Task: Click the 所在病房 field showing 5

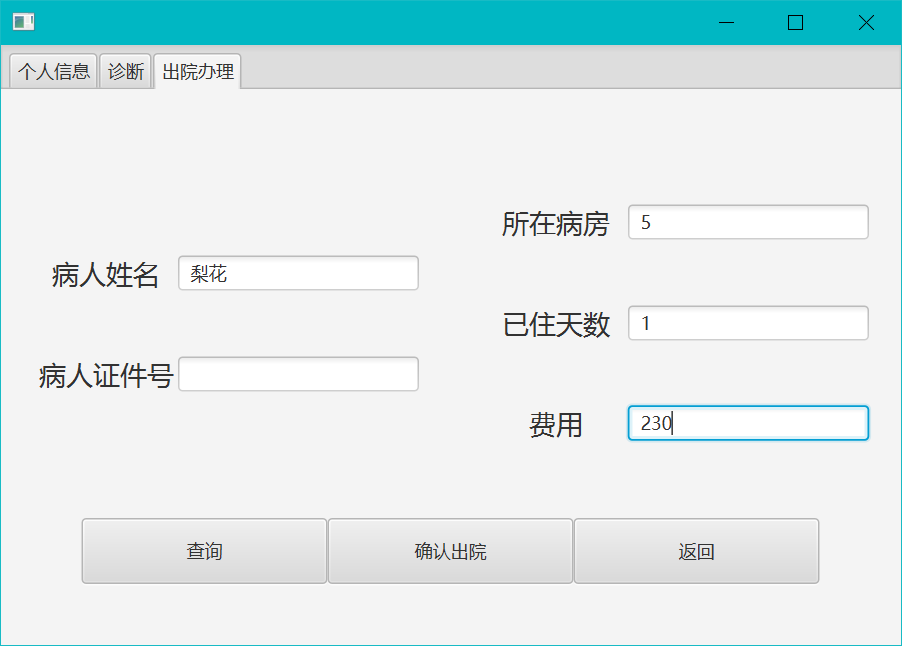Action: point(748,222)
